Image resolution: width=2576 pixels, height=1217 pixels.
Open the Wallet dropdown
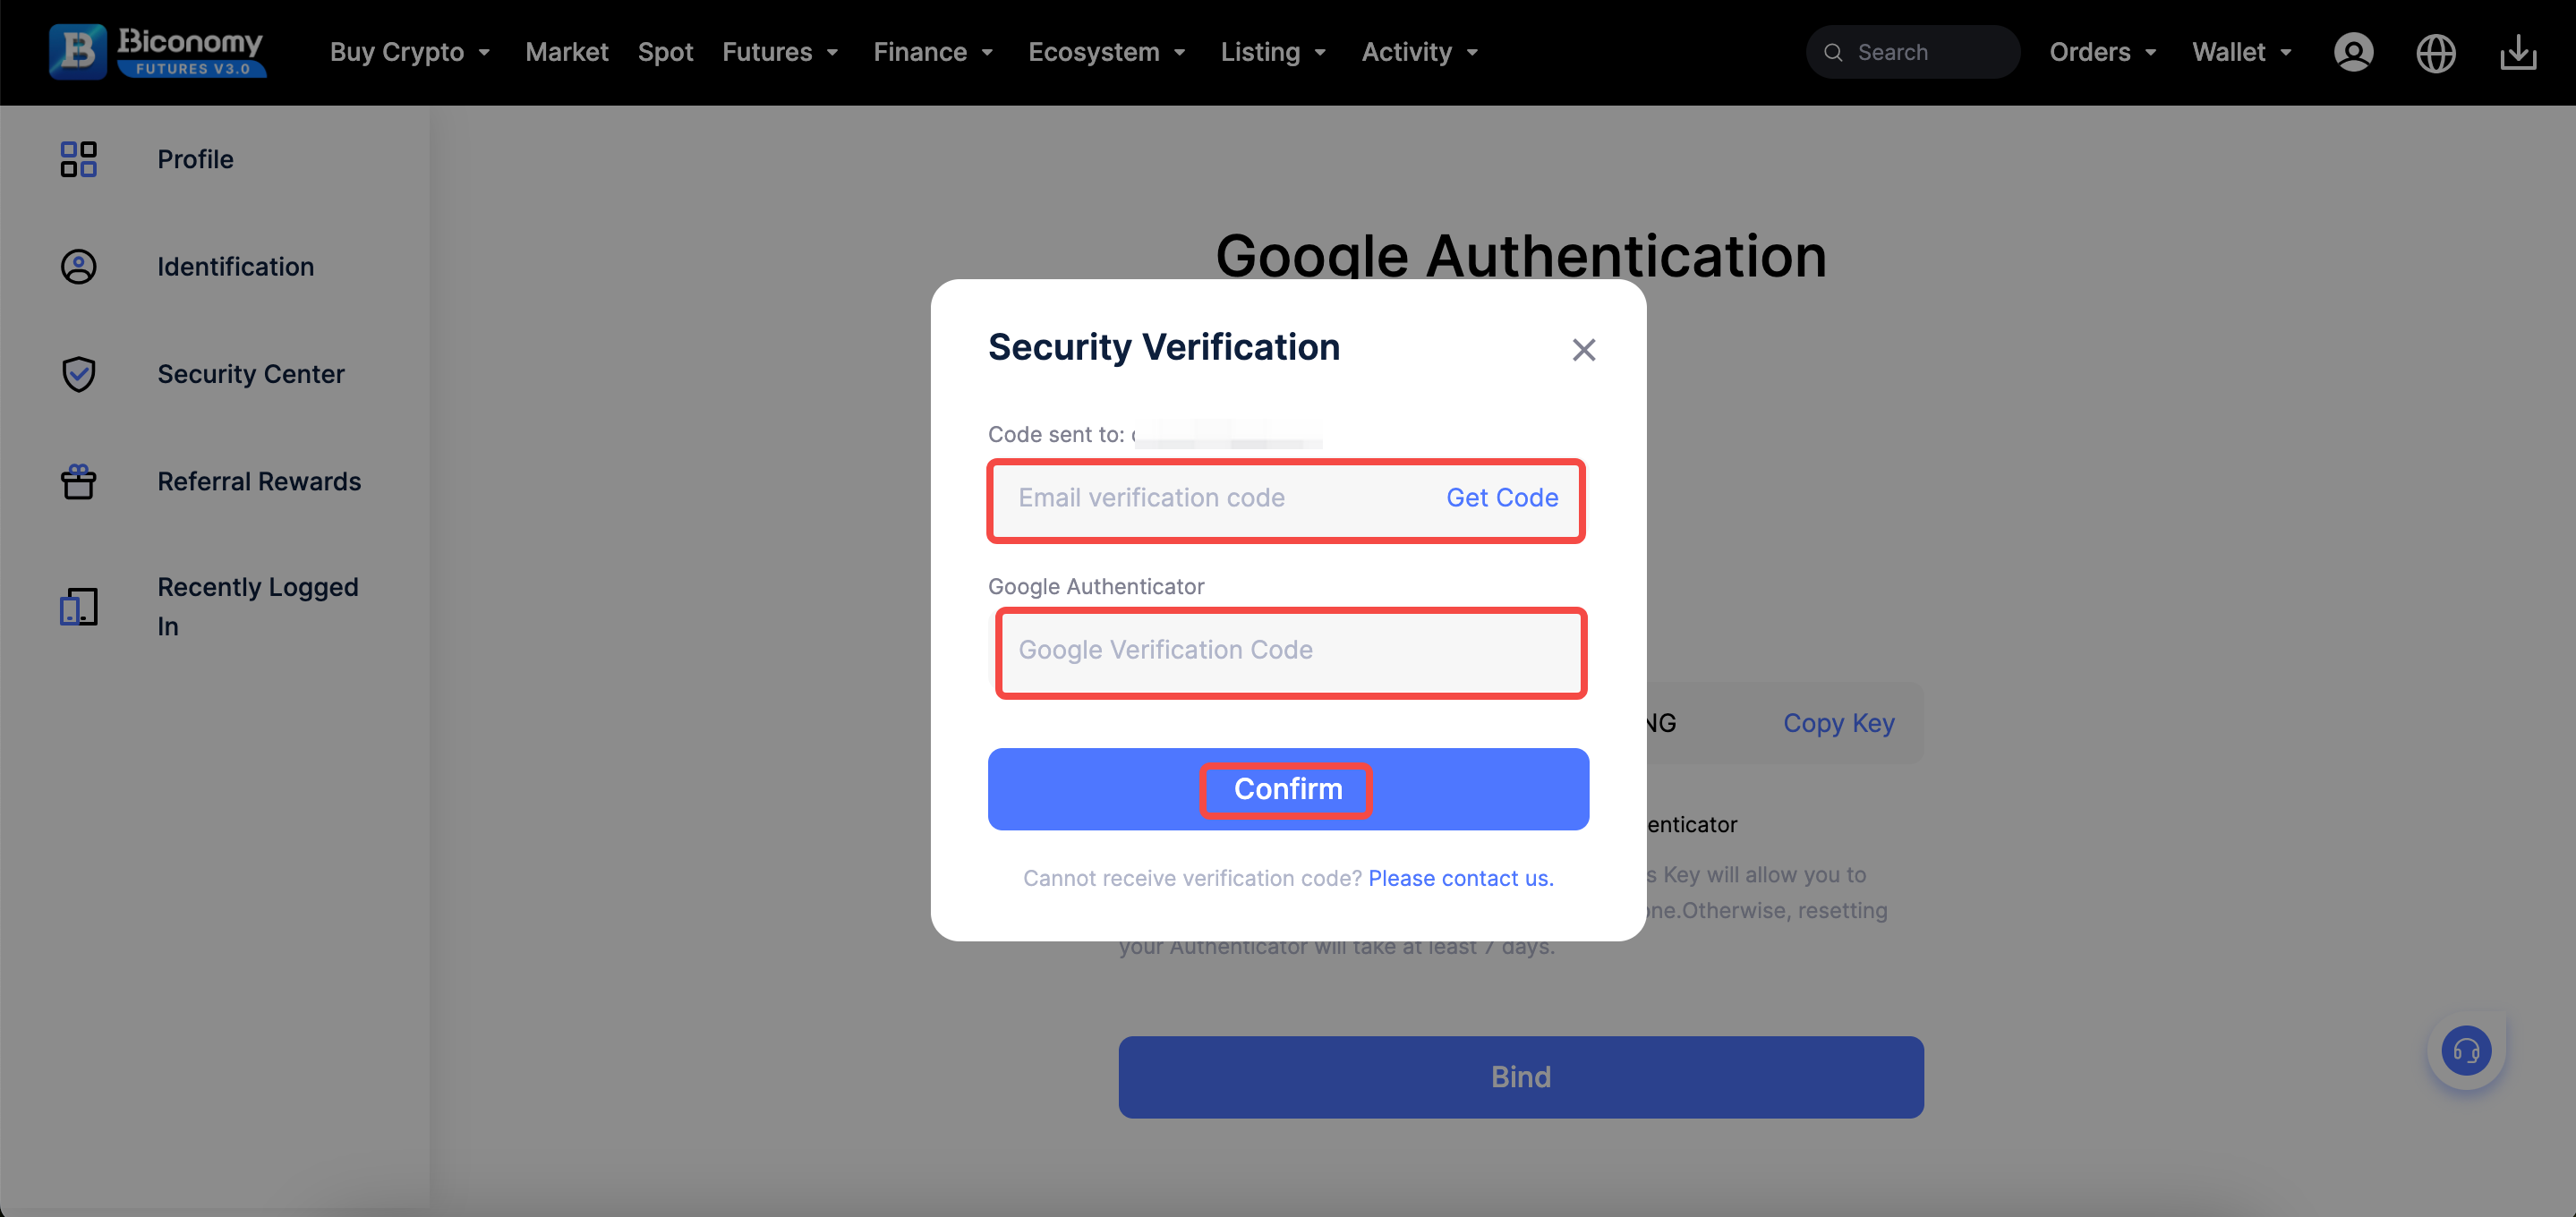pos(2241,52)
